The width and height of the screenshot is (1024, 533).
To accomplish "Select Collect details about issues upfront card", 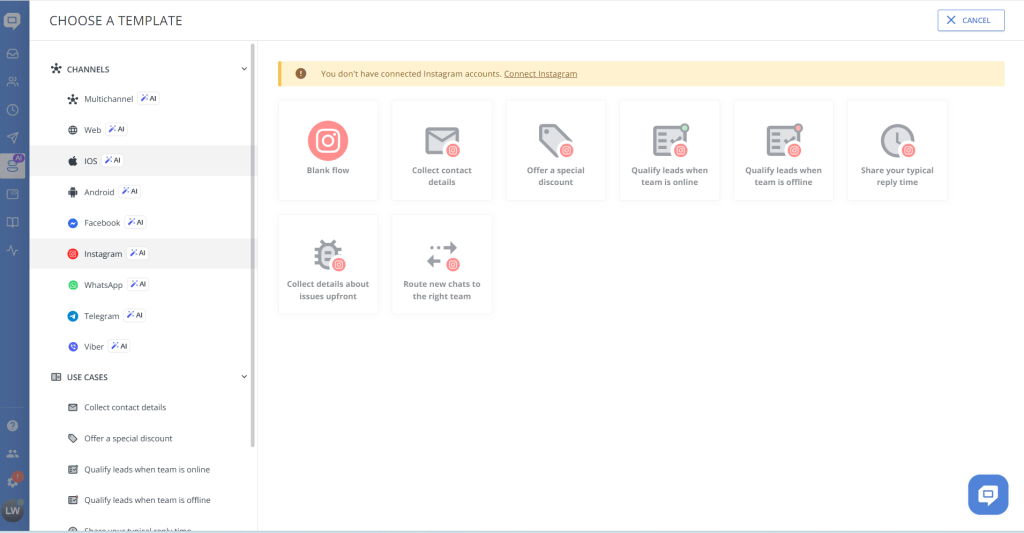I will pos(328,265).
